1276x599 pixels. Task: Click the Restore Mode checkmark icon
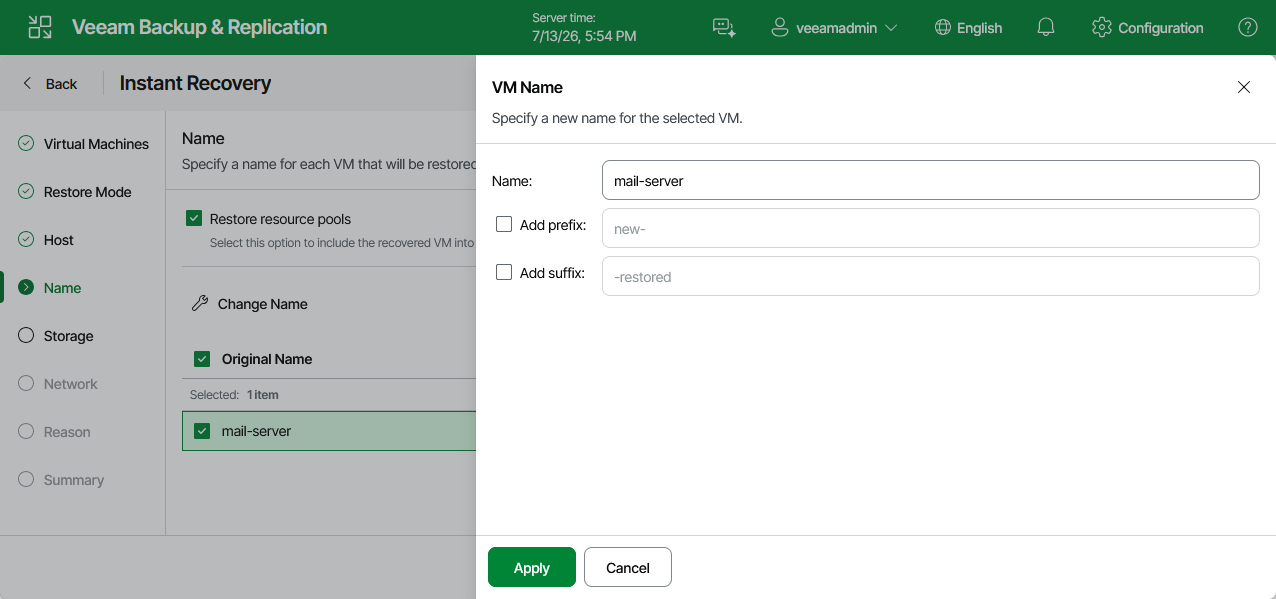[x=26, y=192]
